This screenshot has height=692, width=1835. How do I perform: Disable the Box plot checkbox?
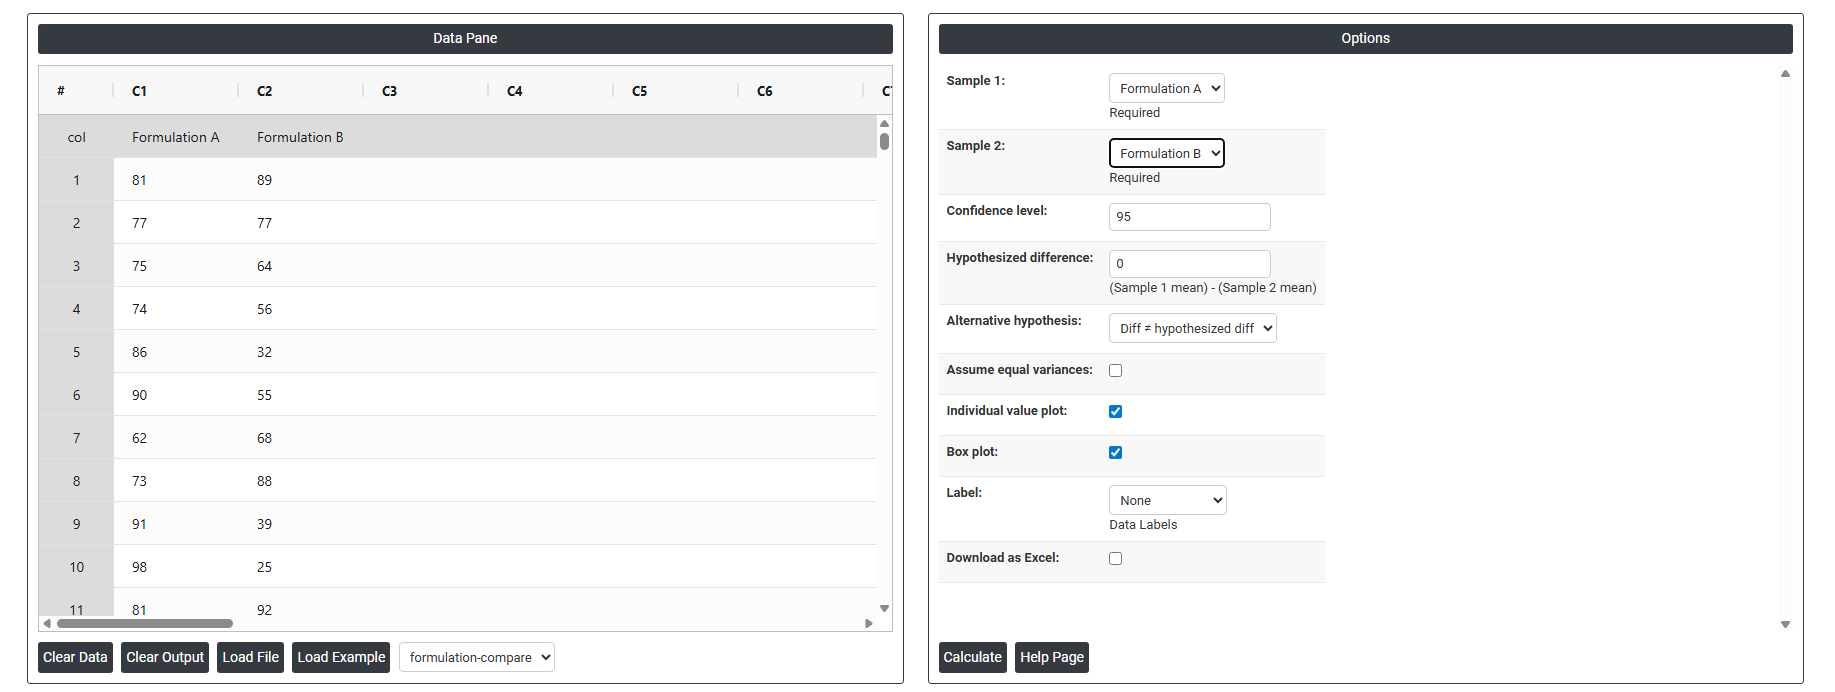click(1115, 453)
